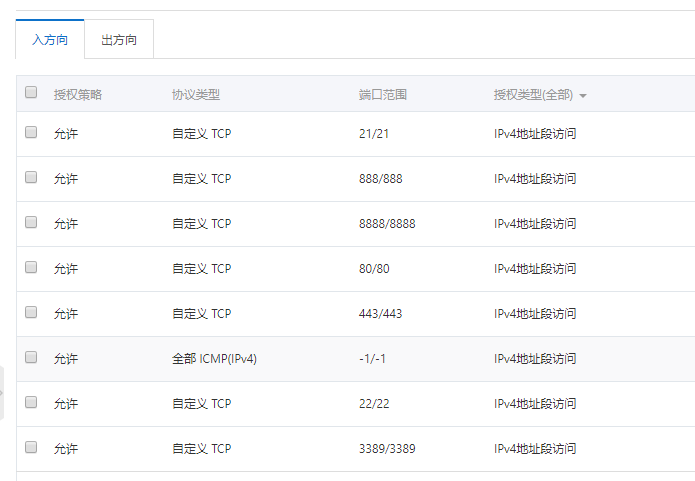The image size is (695, 481).
Task: Switch to the 出方向 tab
Action: click(119, 39)
